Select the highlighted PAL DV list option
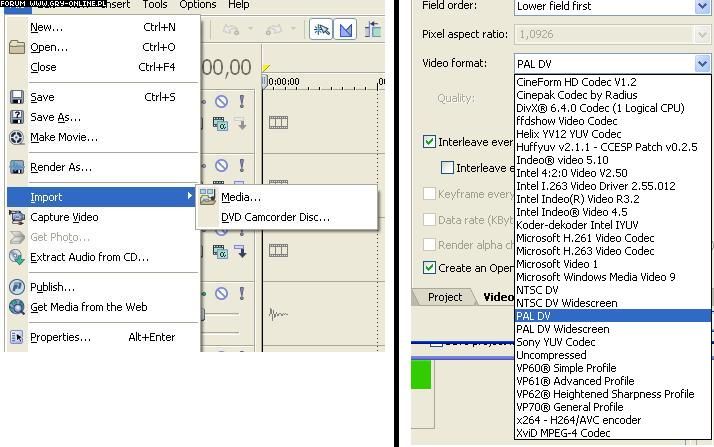 612,316
